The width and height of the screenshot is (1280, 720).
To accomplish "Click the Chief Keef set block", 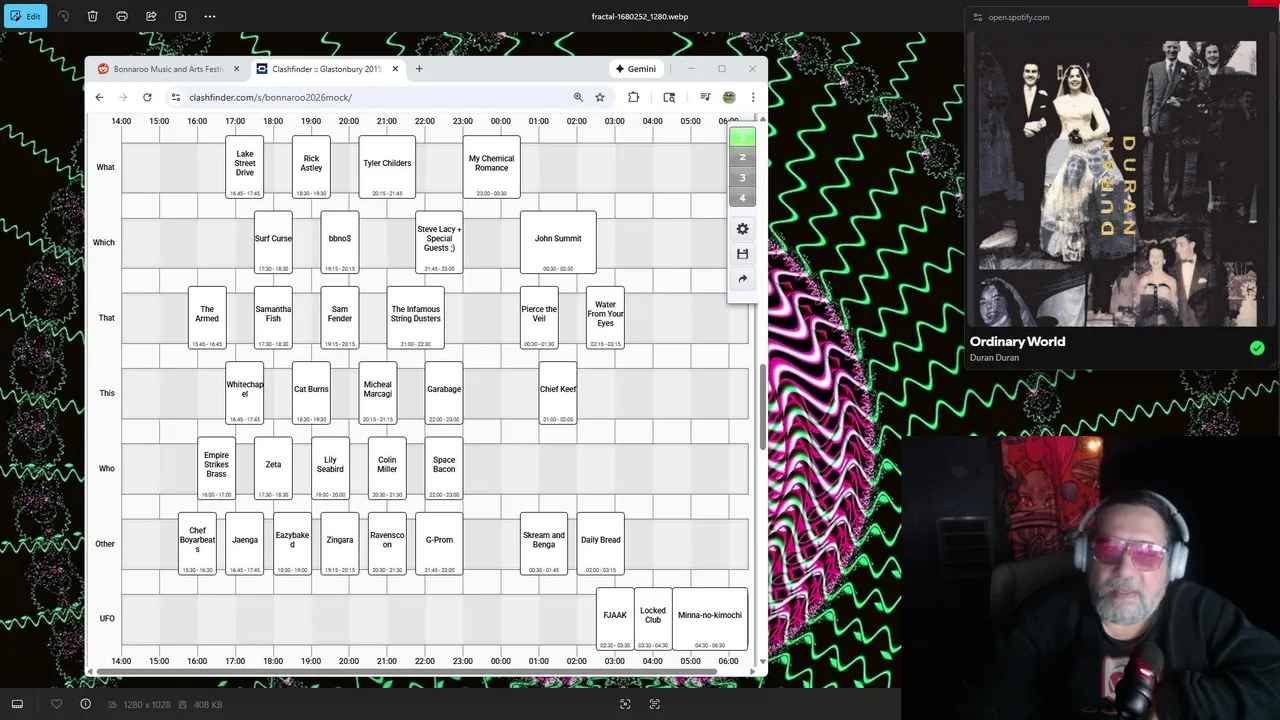I will [558, 393].
